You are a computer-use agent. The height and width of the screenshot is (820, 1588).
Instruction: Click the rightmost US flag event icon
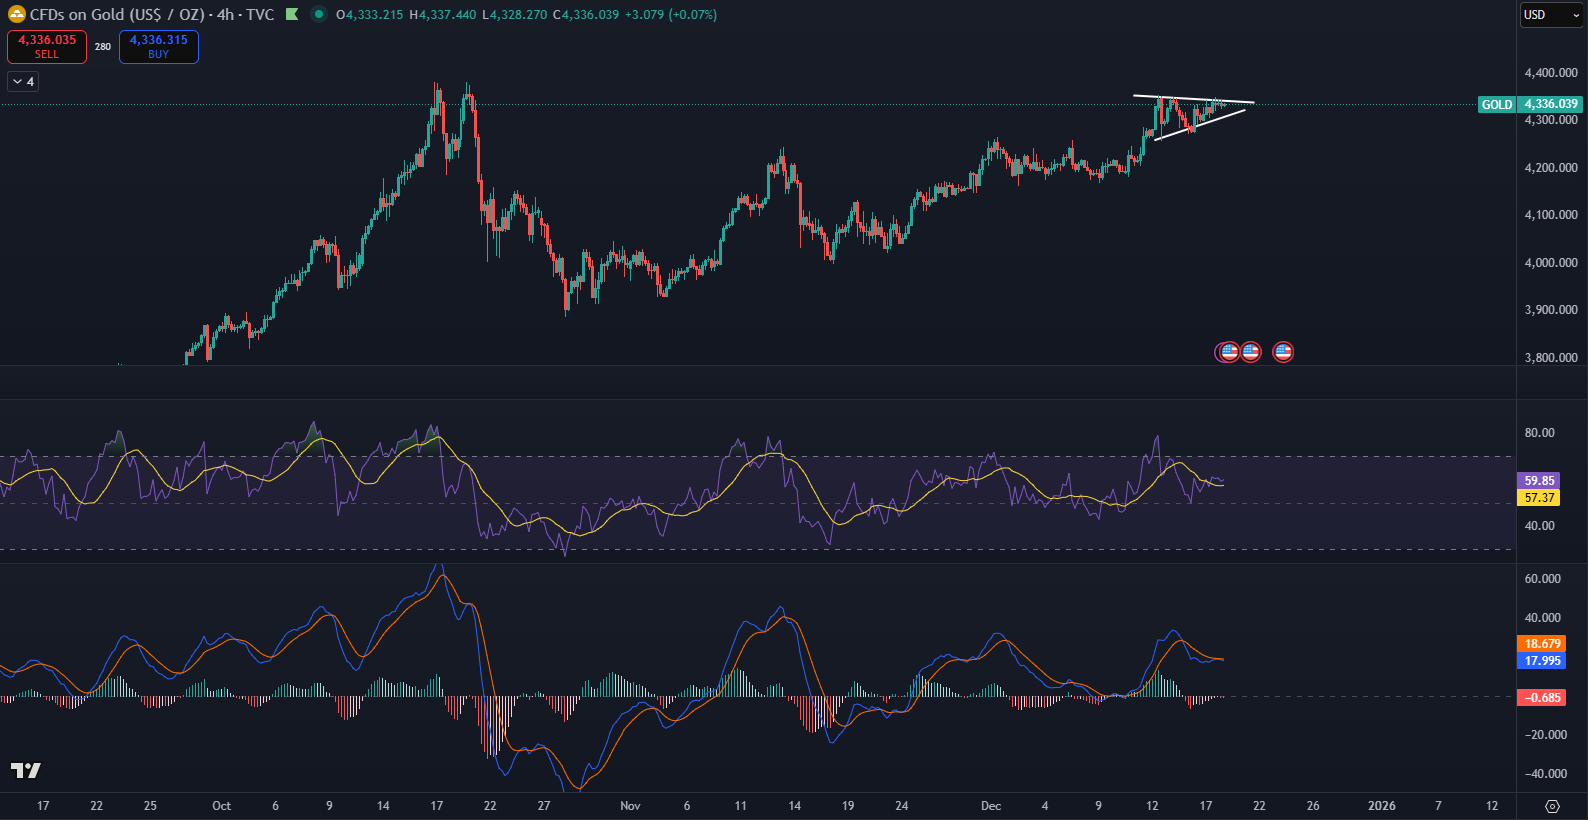tap(1283, 352)
